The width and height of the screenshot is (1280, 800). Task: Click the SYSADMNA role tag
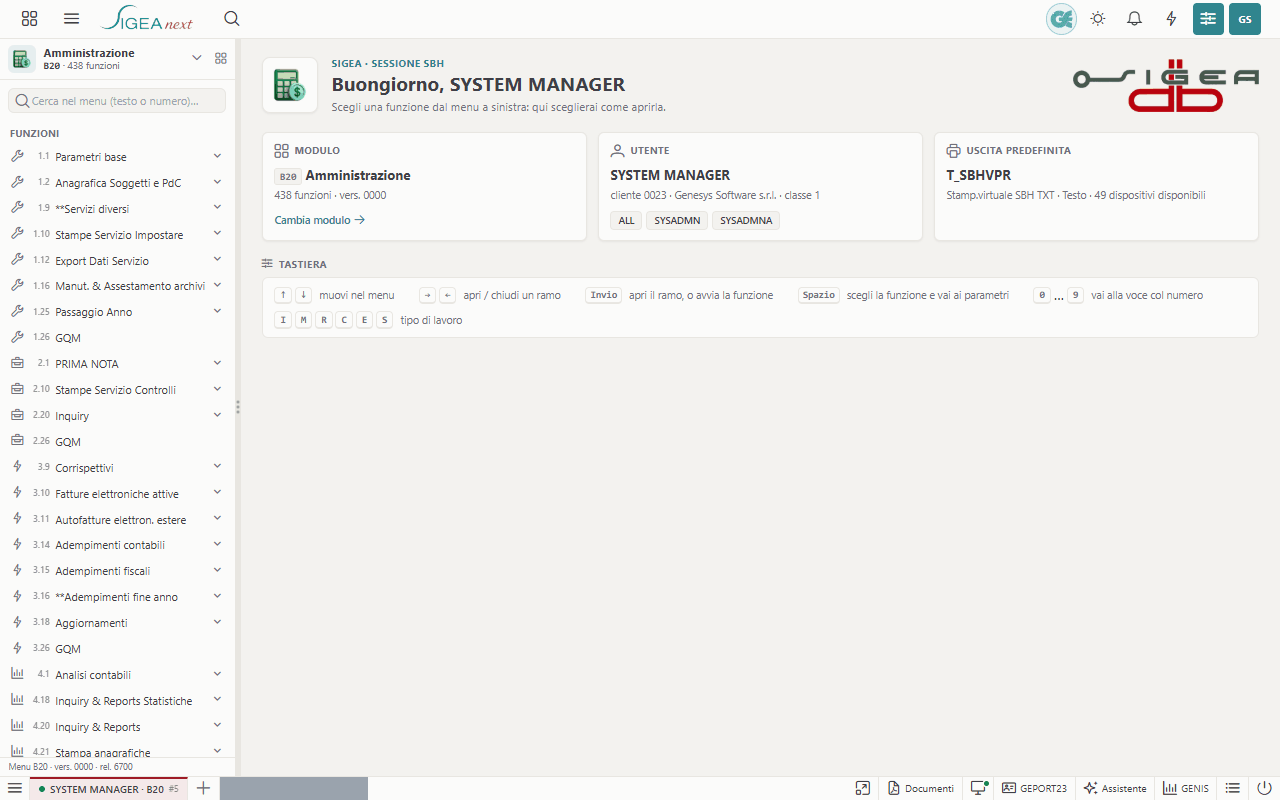pos(746,221)
